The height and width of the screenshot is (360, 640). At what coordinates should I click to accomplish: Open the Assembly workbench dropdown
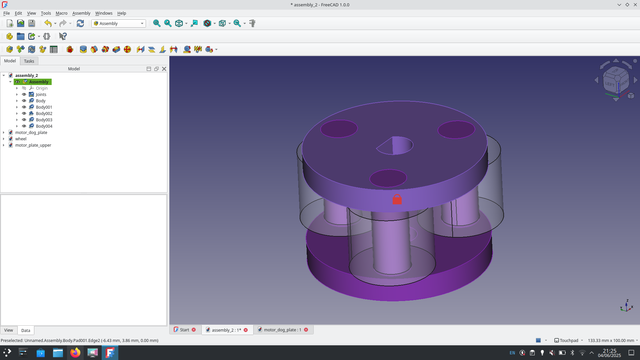[x=119, y=23]
